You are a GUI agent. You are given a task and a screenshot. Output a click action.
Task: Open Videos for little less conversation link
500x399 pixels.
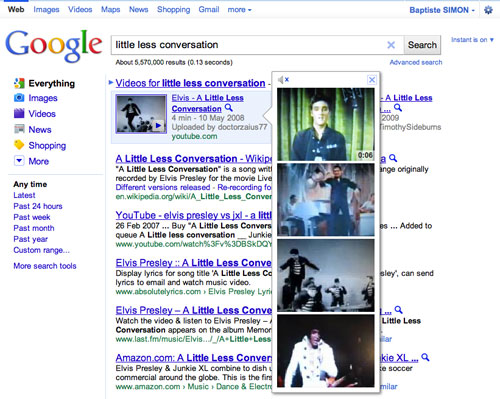[x=190, y=83]
